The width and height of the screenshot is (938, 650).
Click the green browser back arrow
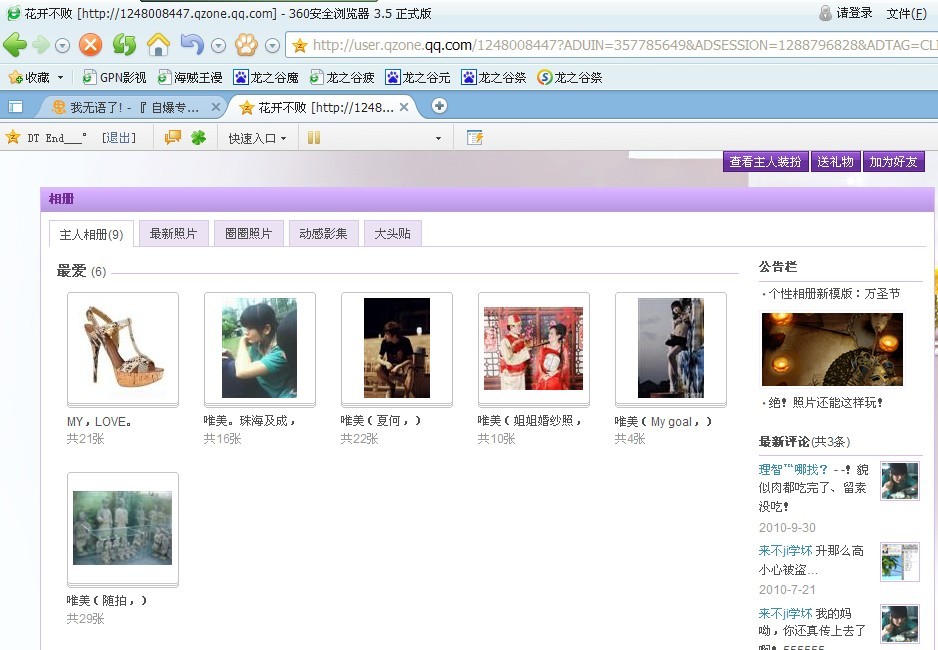[16, 45]
